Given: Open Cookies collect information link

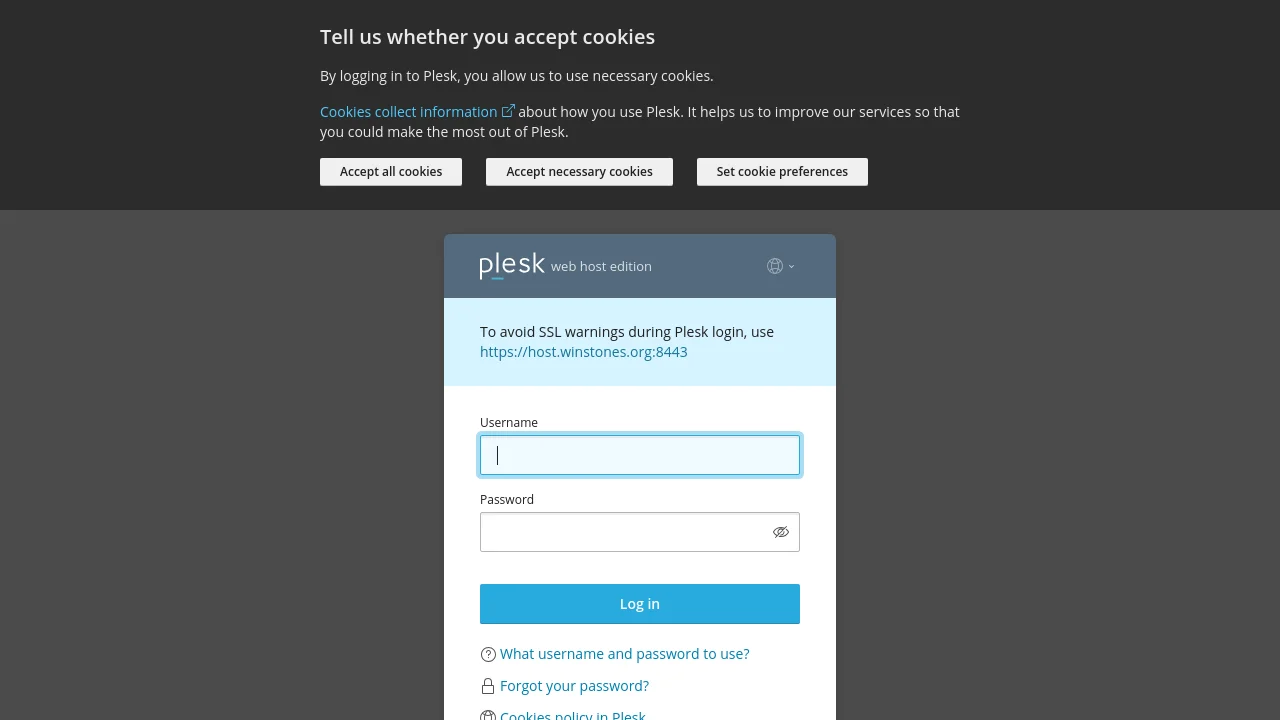Looking at the screenshot, I should click(408, 112).
